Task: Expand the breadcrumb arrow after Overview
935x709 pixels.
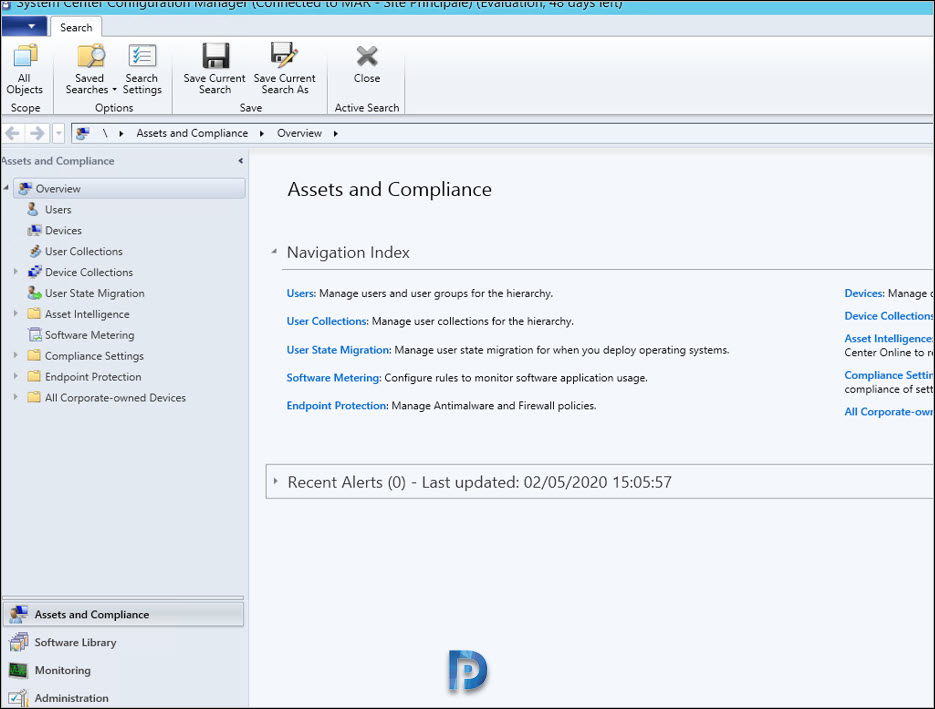Action: pos(336,134)
